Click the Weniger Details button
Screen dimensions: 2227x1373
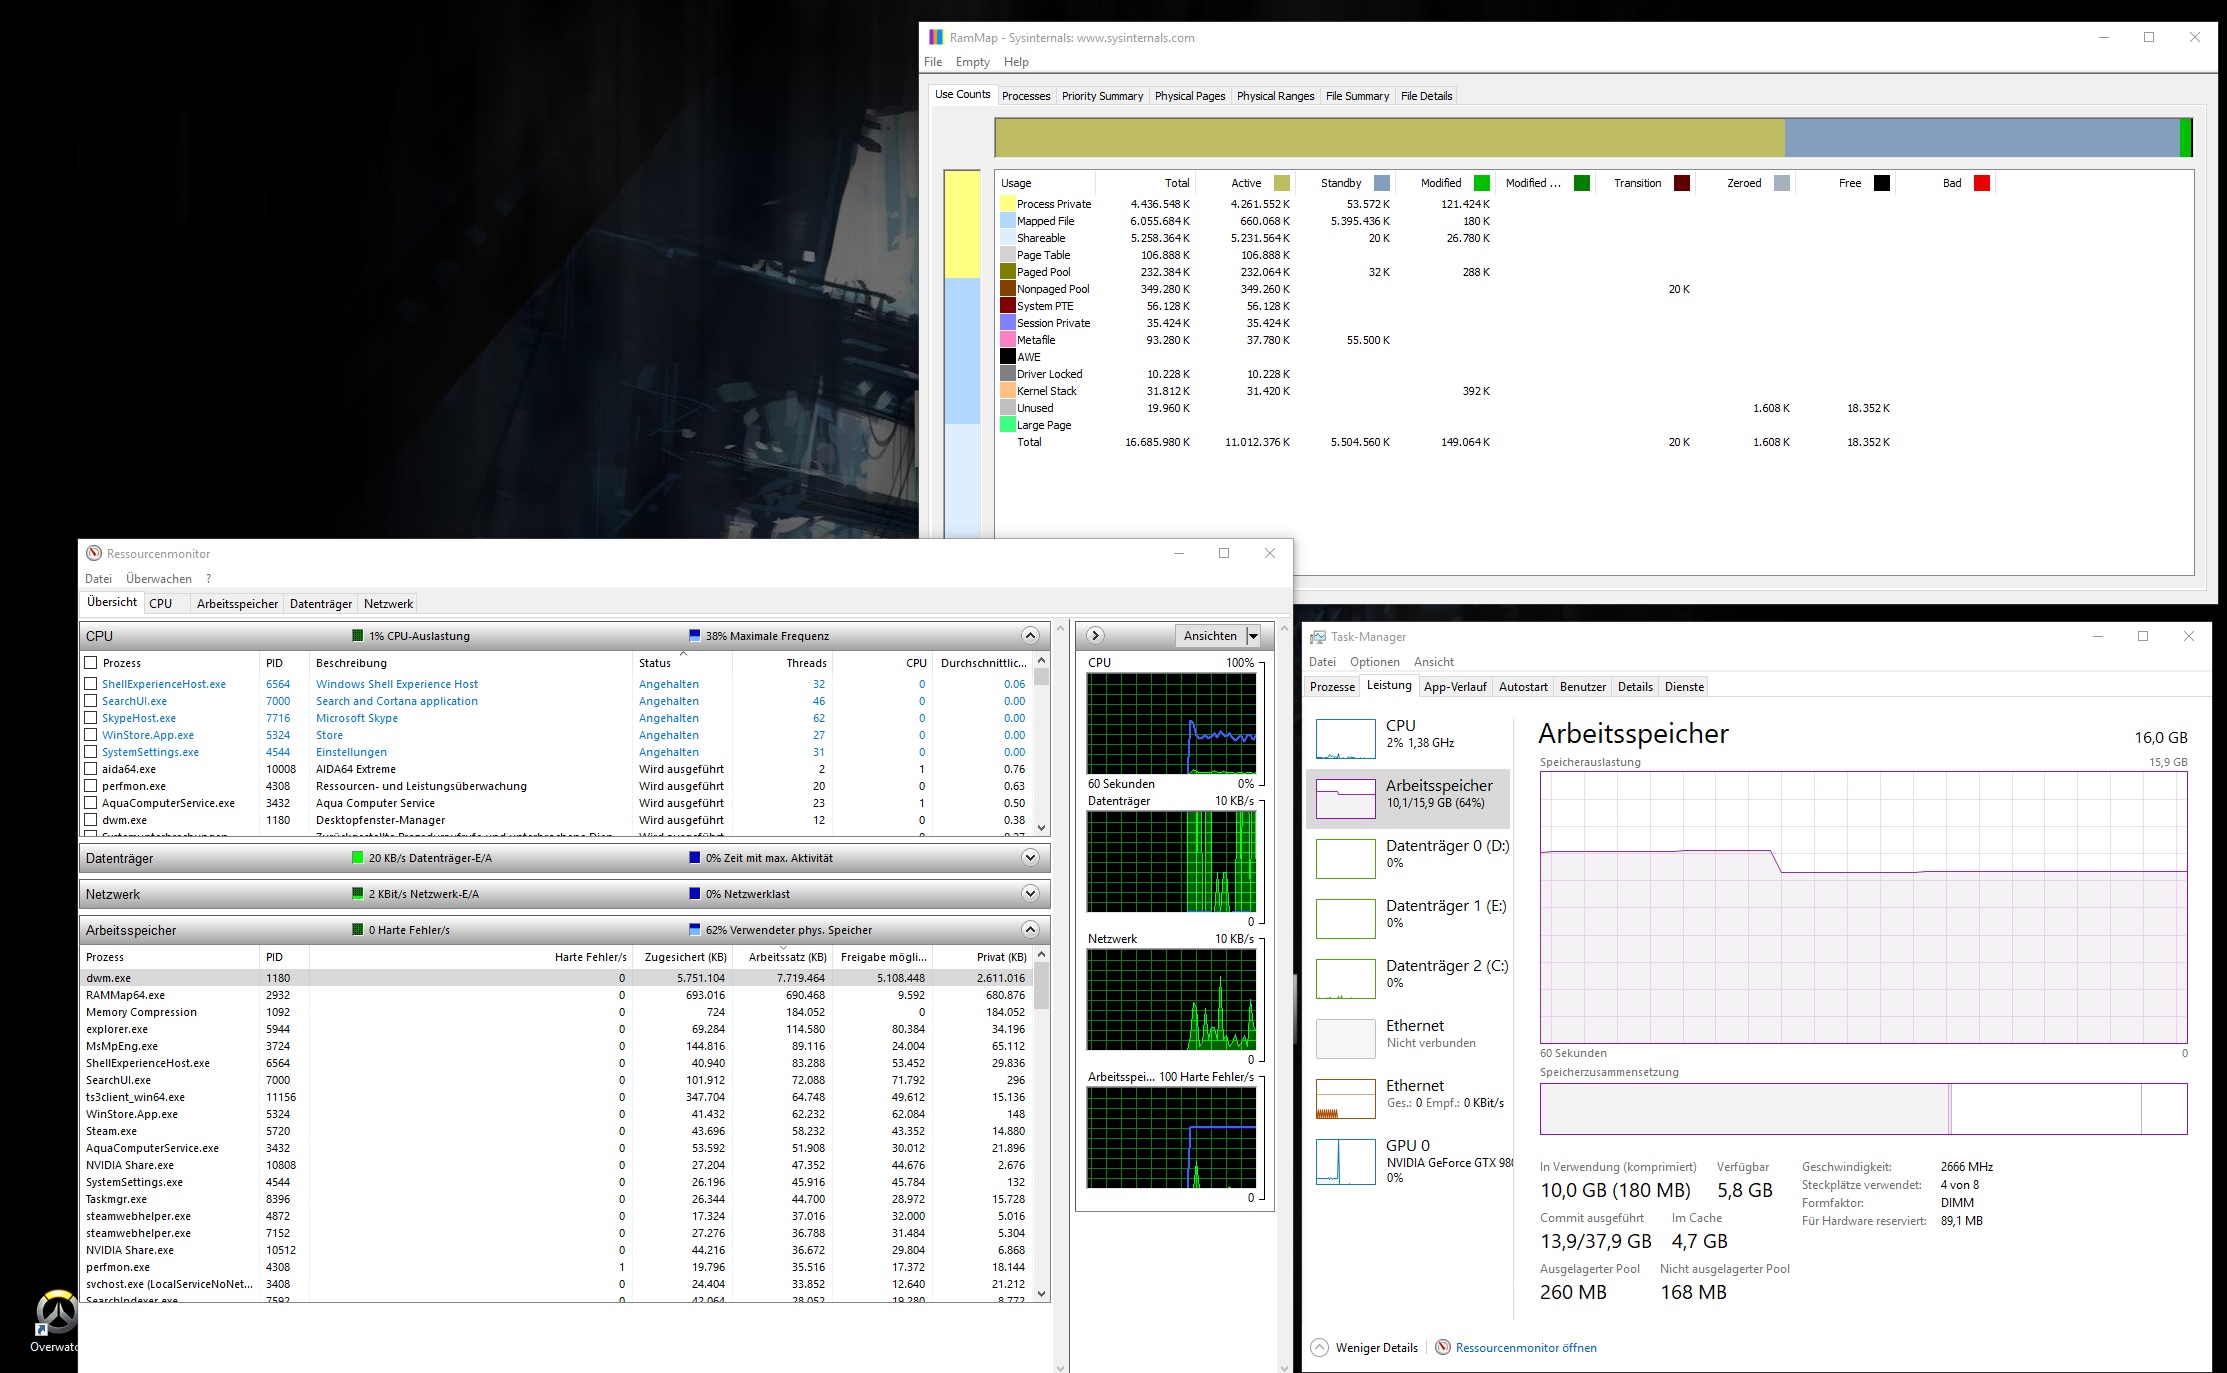(1376, 1347)
